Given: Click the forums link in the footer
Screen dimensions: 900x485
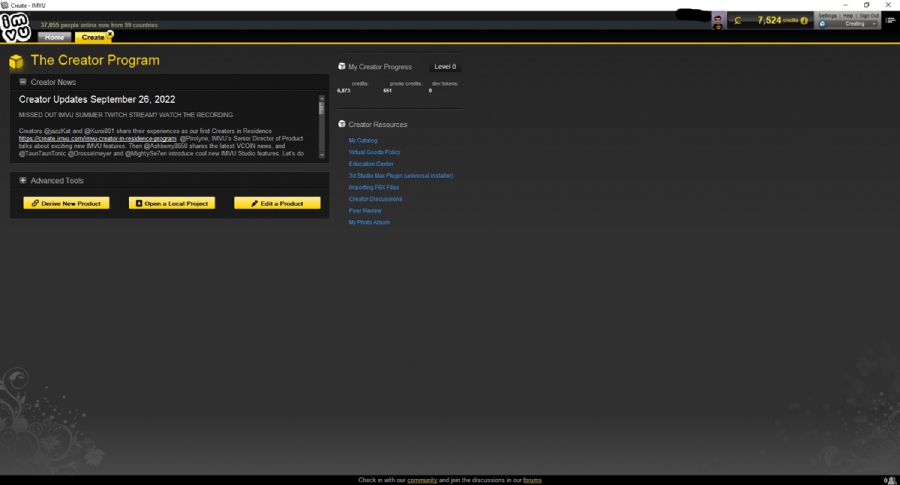Looking at the screenshot, I should [532, 480].
